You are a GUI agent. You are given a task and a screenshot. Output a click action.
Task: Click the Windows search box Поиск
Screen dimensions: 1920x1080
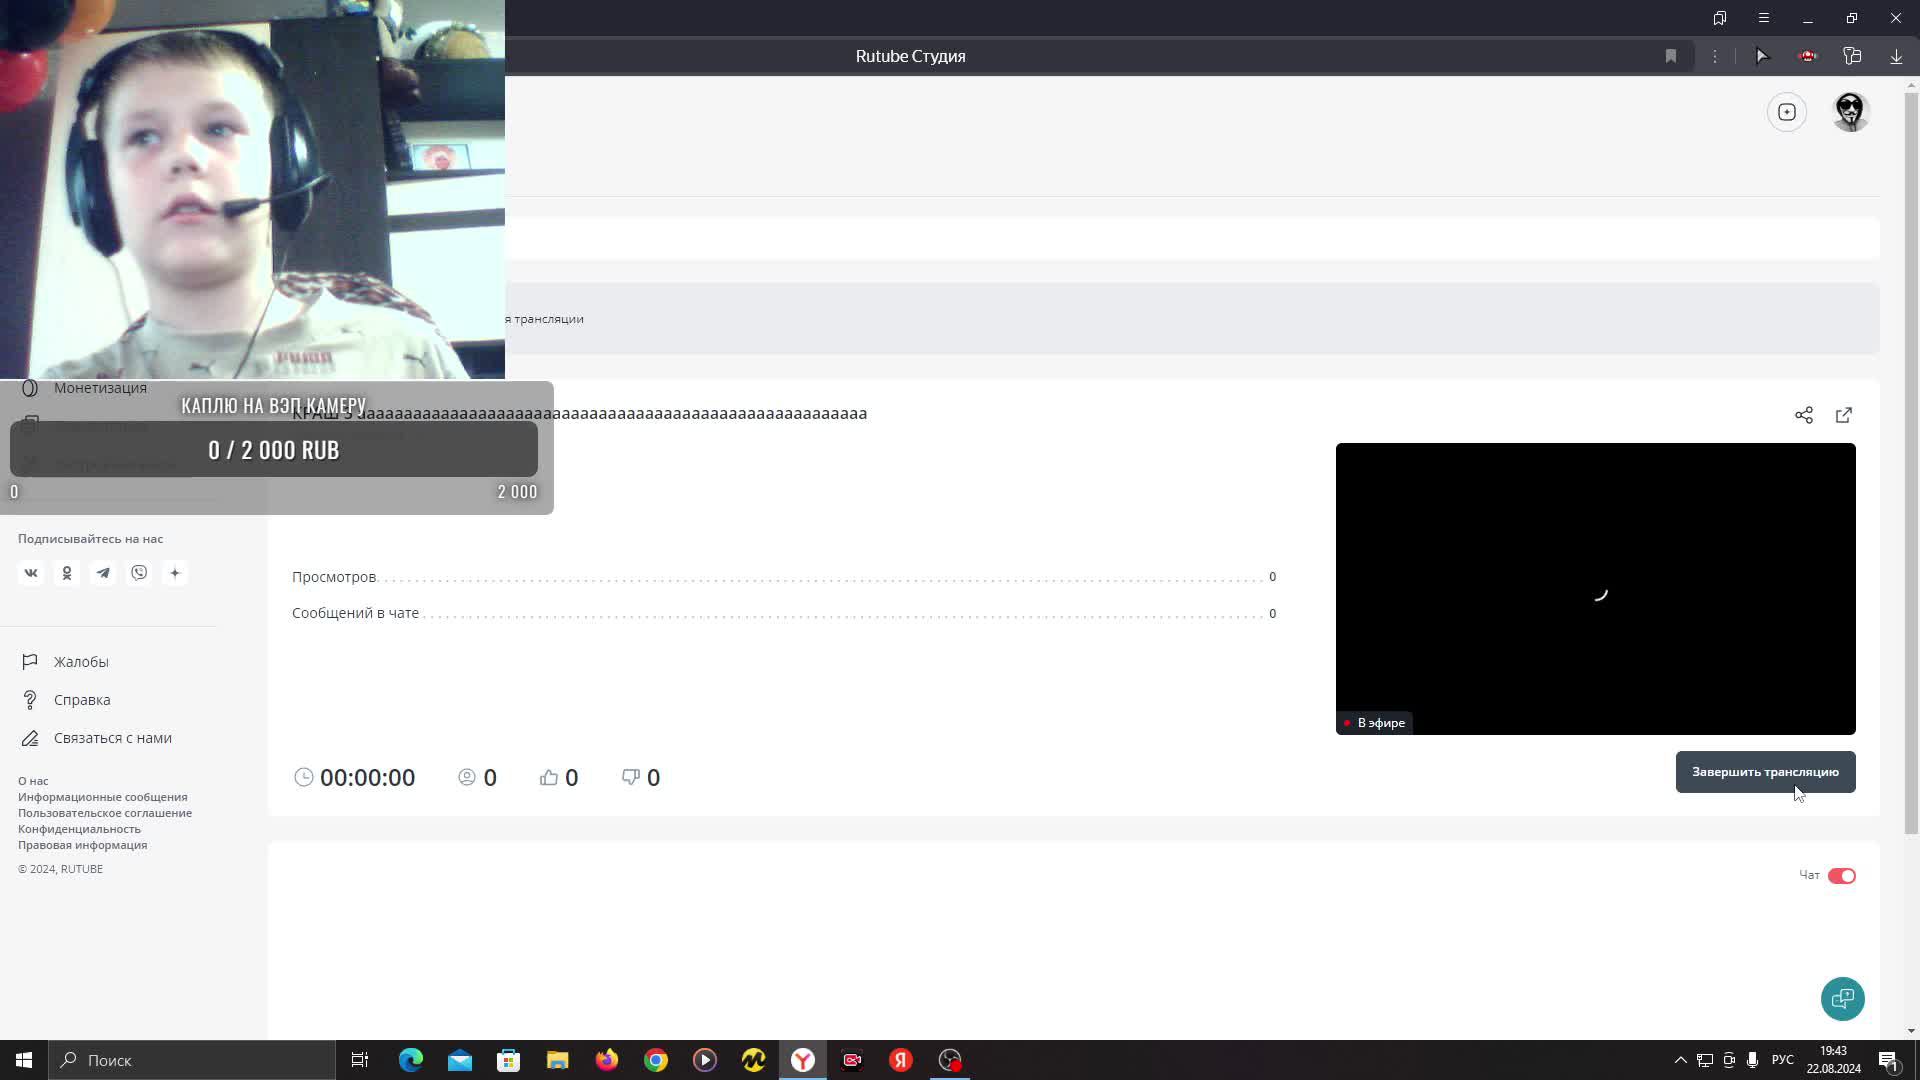[192, 1060]
